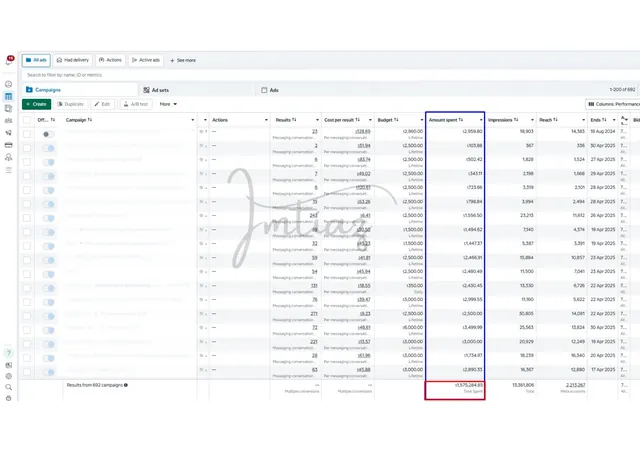The height and width of the screenshot is (452, 640).
Task: Click result count 243 link
Action: (x=313, y=215)
